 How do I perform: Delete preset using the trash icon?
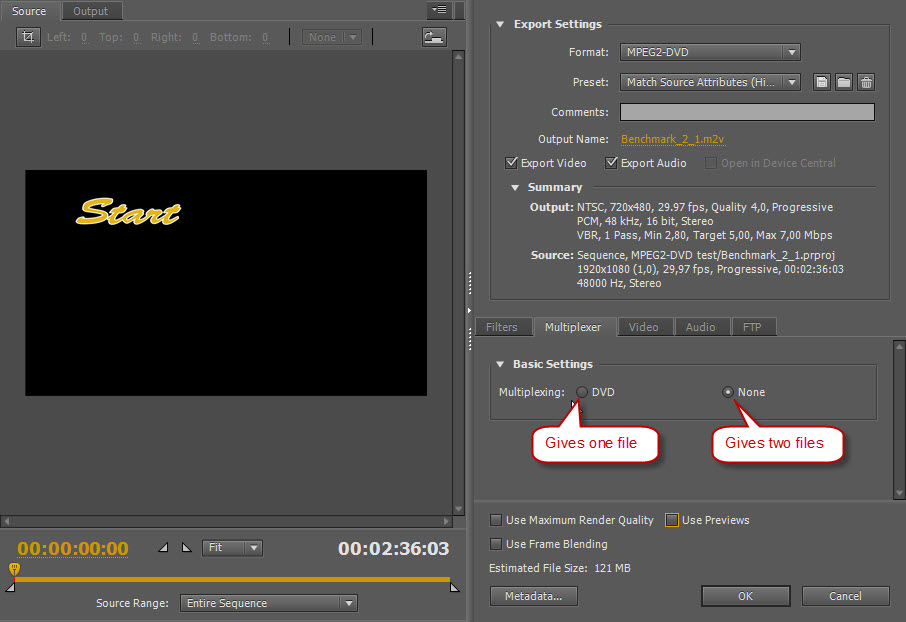866,82
